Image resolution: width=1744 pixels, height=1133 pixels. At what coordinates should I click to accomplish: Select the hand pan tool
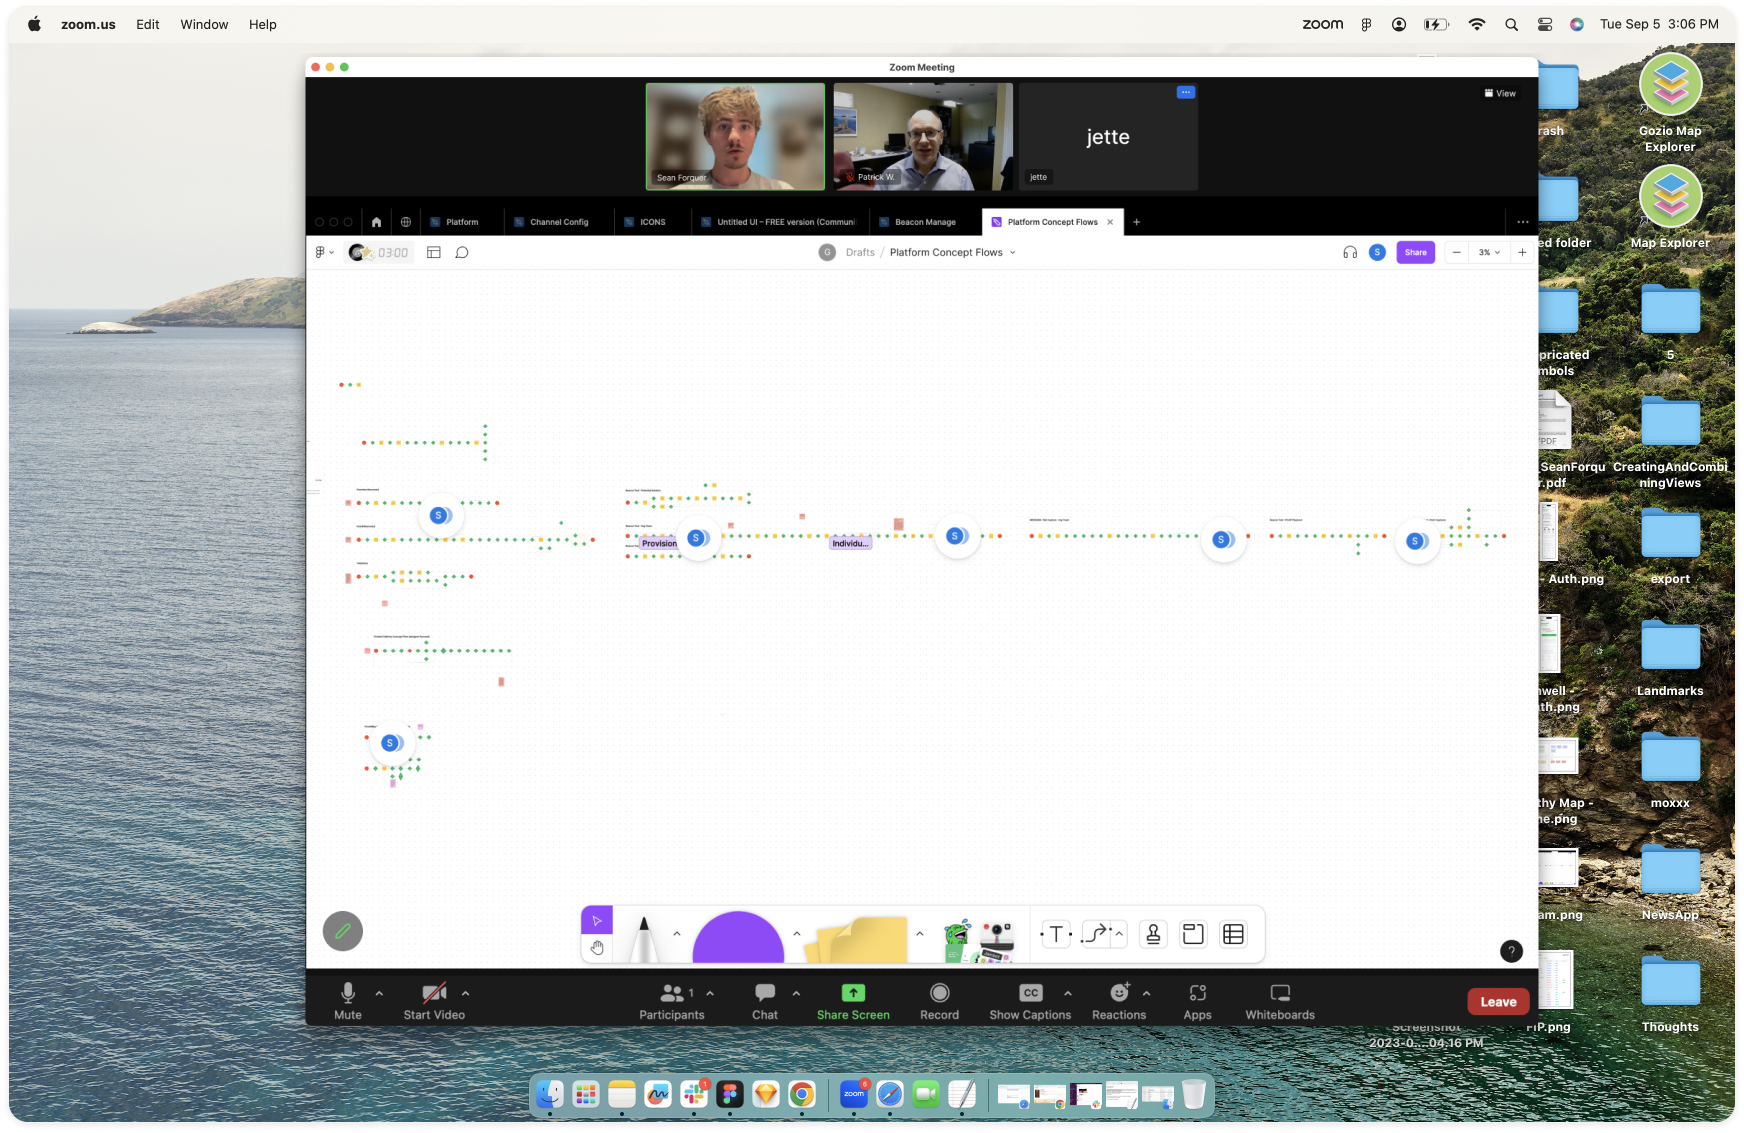597,948
